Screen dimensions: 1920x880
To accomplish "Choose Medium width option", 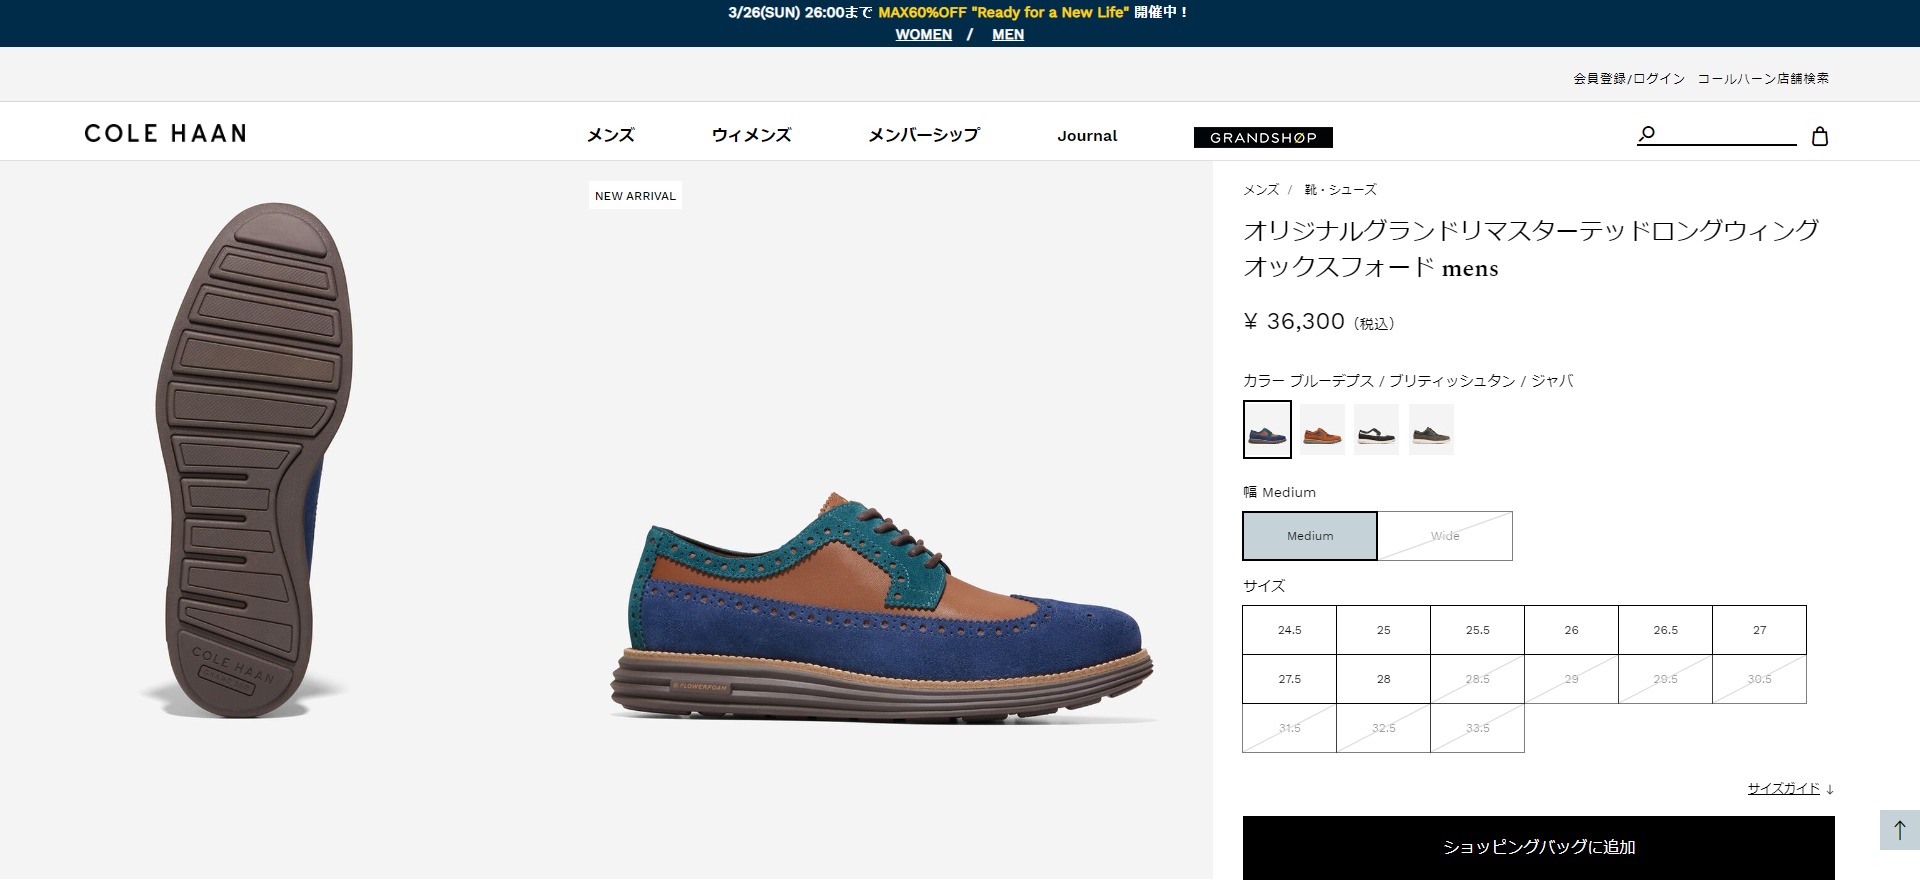I will click(x=1310, y=536).
